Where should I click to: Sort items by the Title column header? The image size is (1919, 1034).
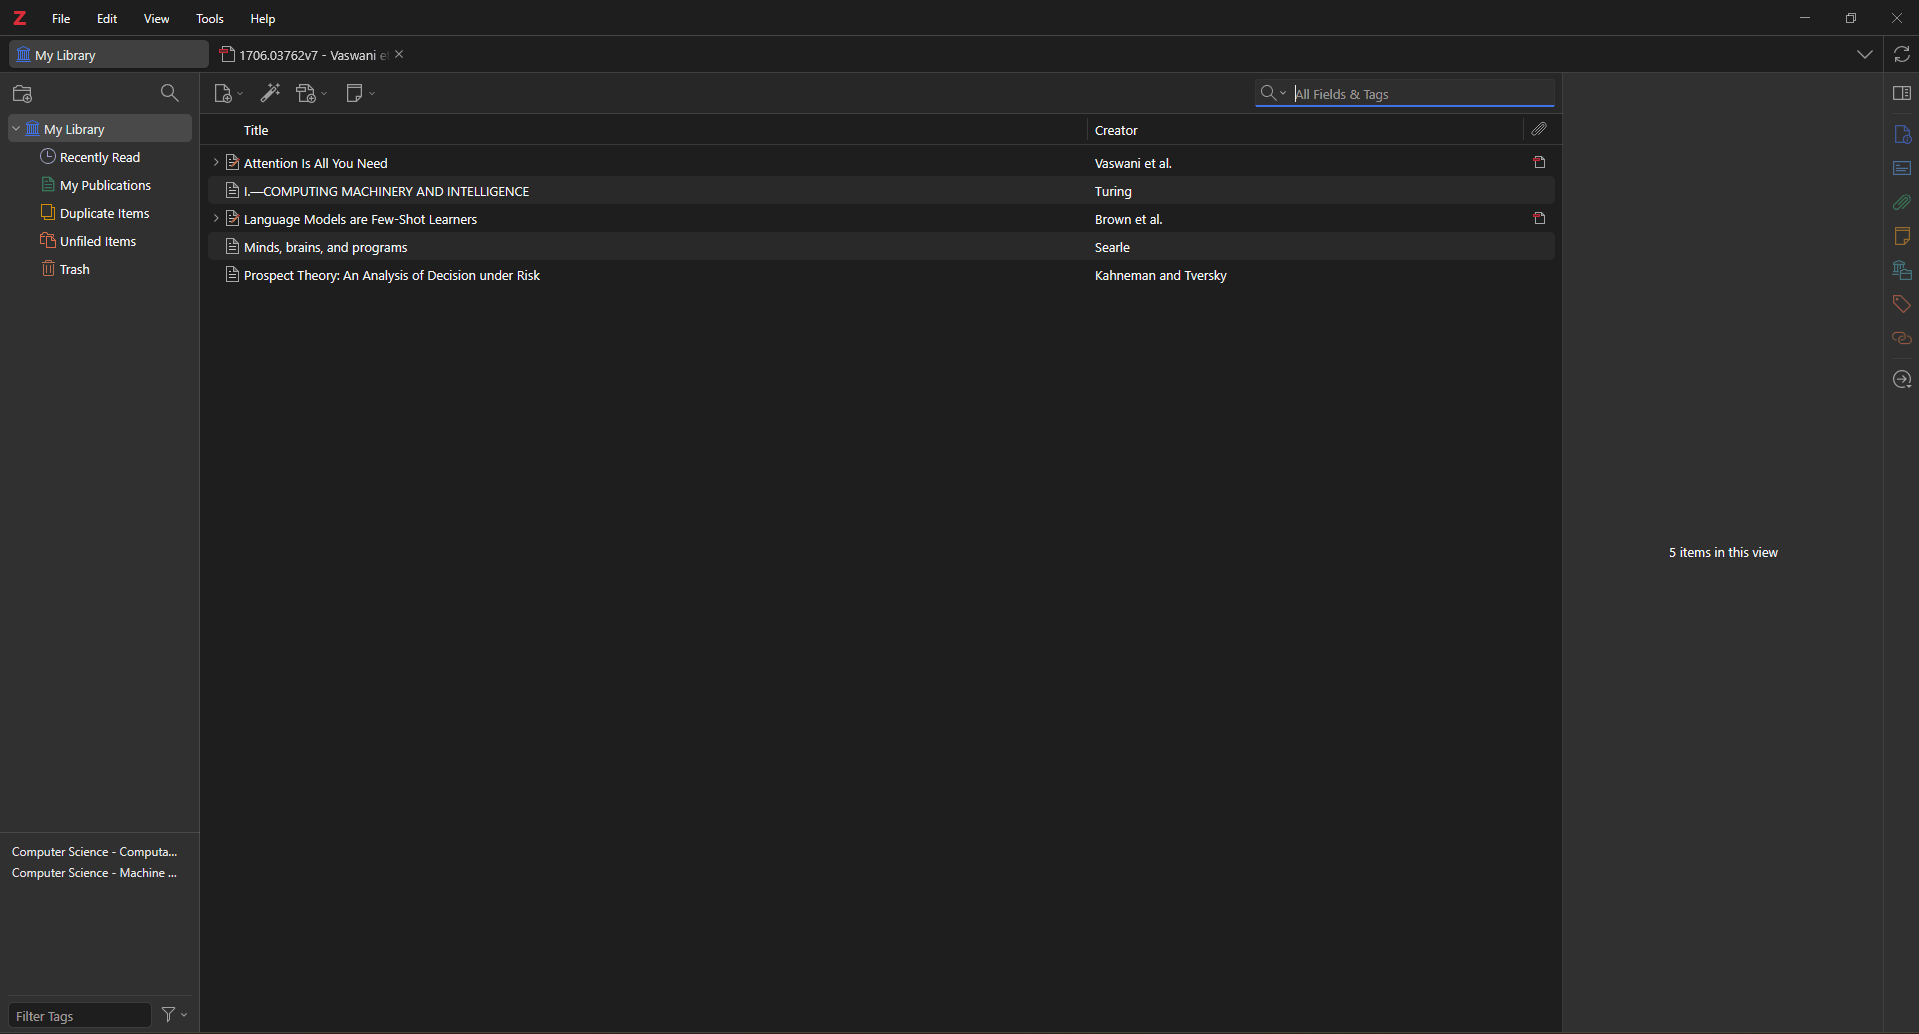point(257,131)
